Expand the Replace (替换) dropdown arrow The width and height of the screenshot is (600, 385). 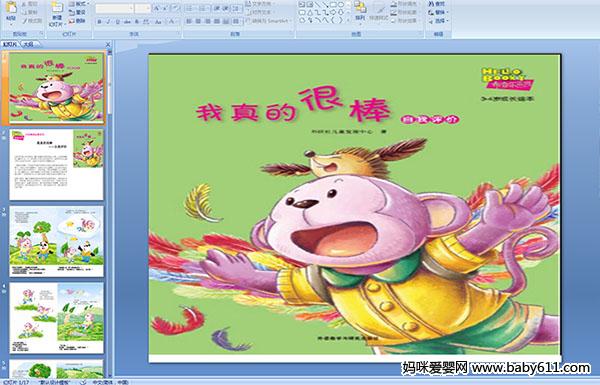tap(448, 13)
